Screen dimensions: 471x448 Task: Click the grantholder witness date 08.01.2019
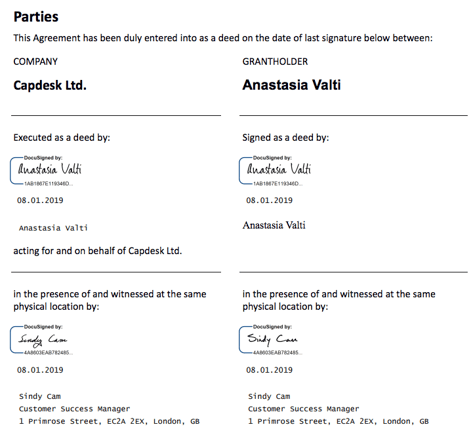click(269, 370)
